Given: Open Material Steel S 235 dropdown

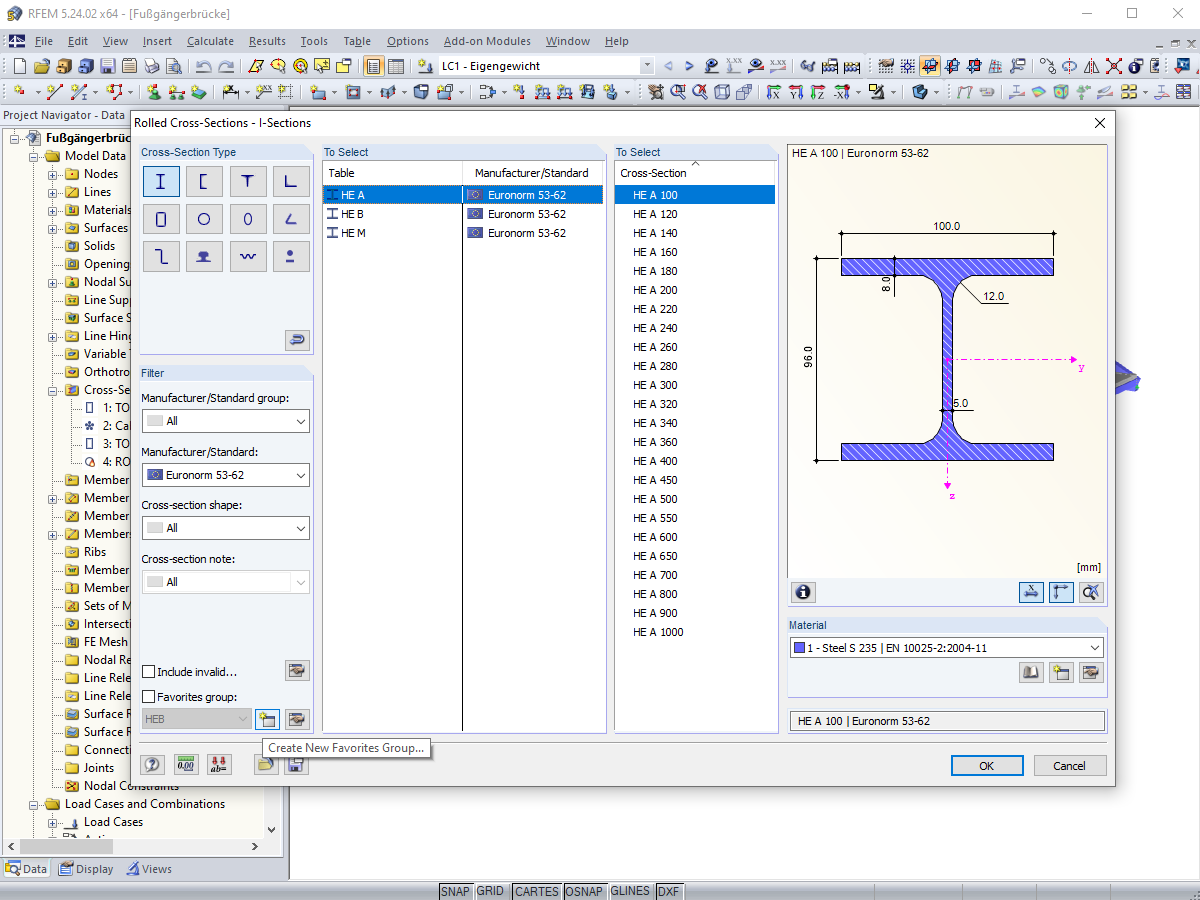Looking at the screenshot, I should (x=946, y=648).
